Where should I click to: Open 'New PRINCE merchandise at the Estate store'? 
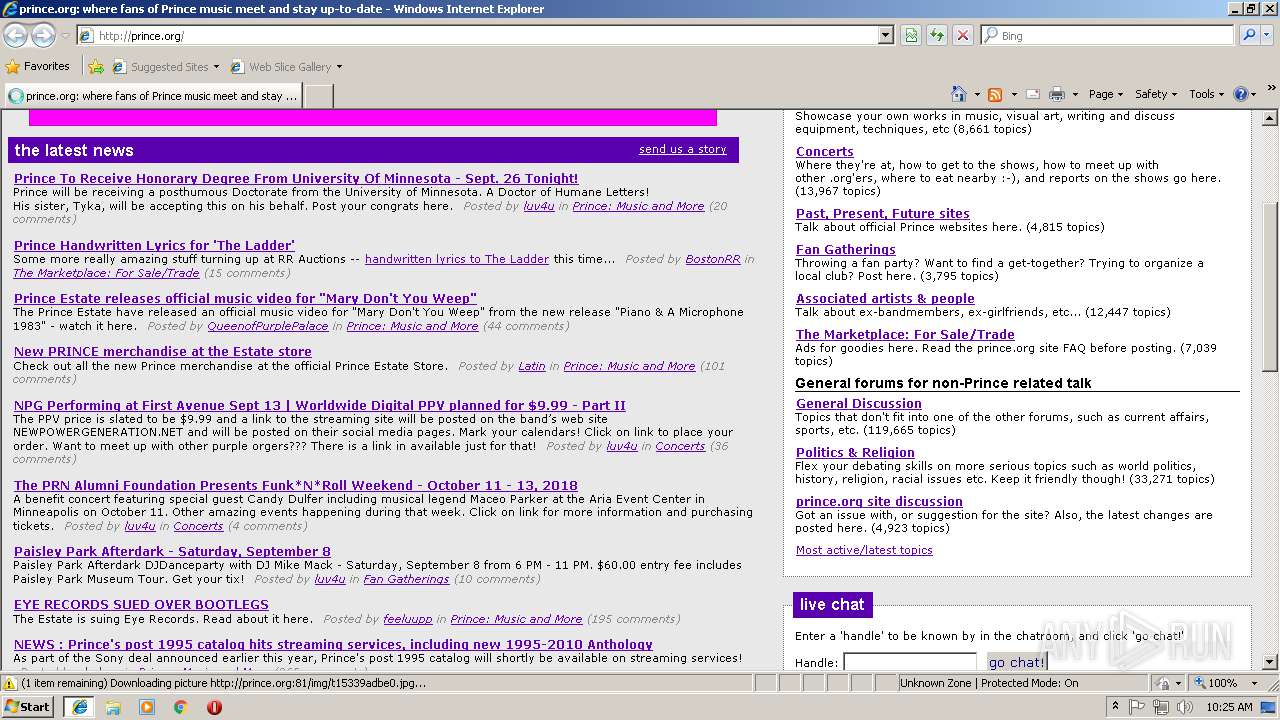tap(163, 351)
